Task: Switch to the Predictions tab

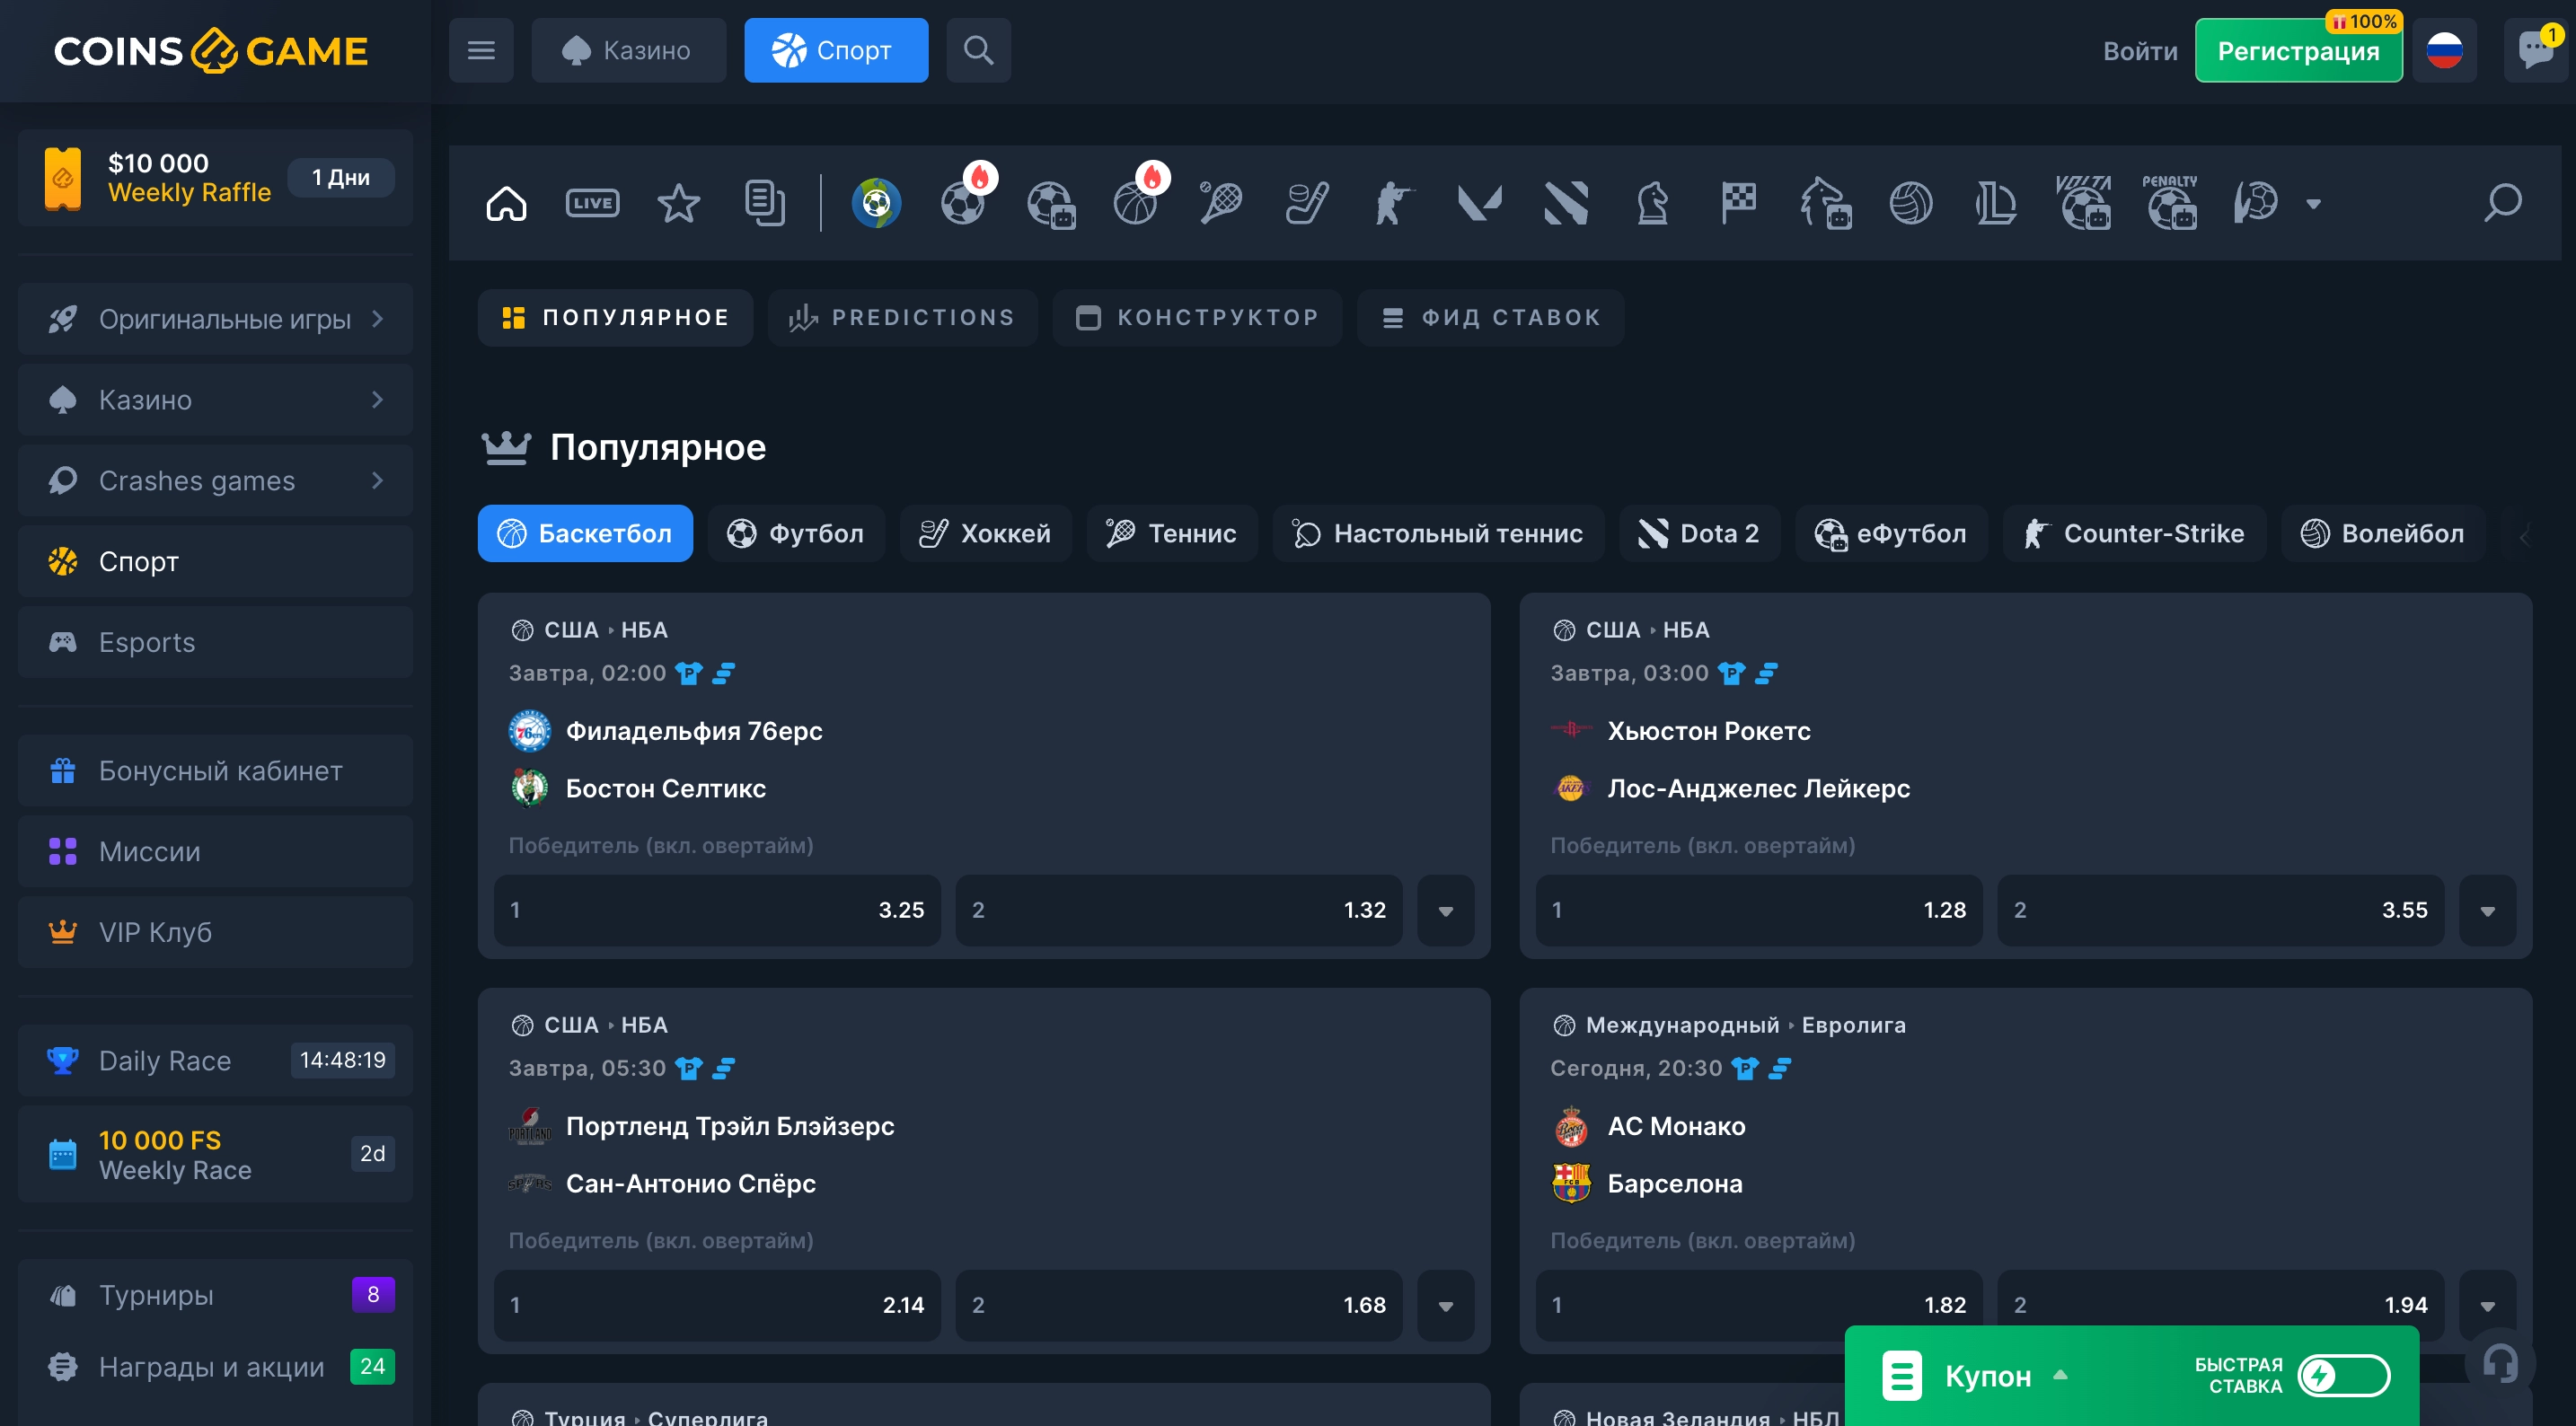Action: [902, 317]
